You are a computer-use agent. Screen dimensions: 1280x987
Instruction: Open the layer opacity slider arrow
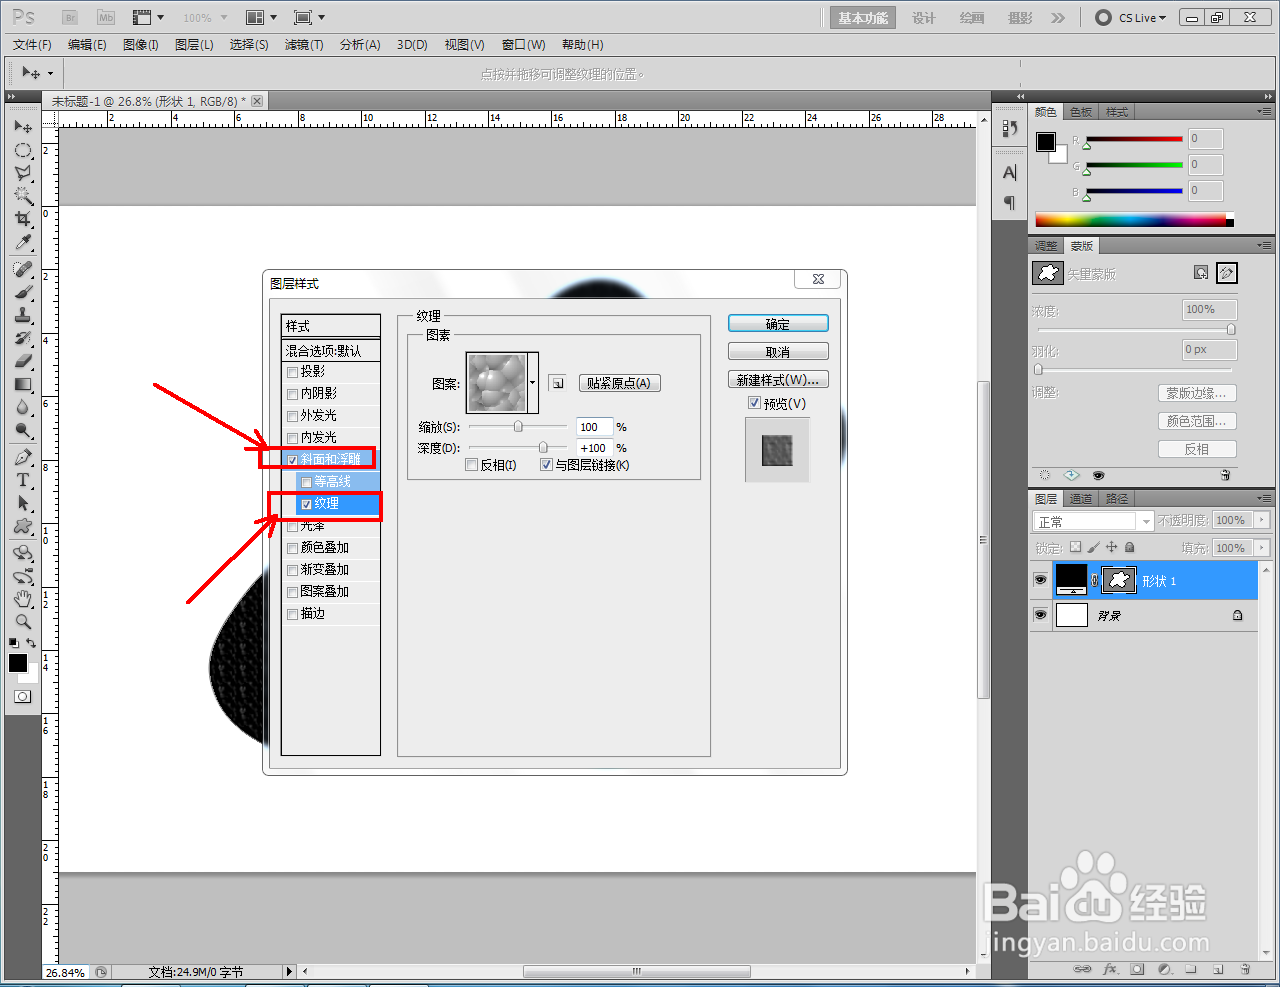coord(1262,520)
